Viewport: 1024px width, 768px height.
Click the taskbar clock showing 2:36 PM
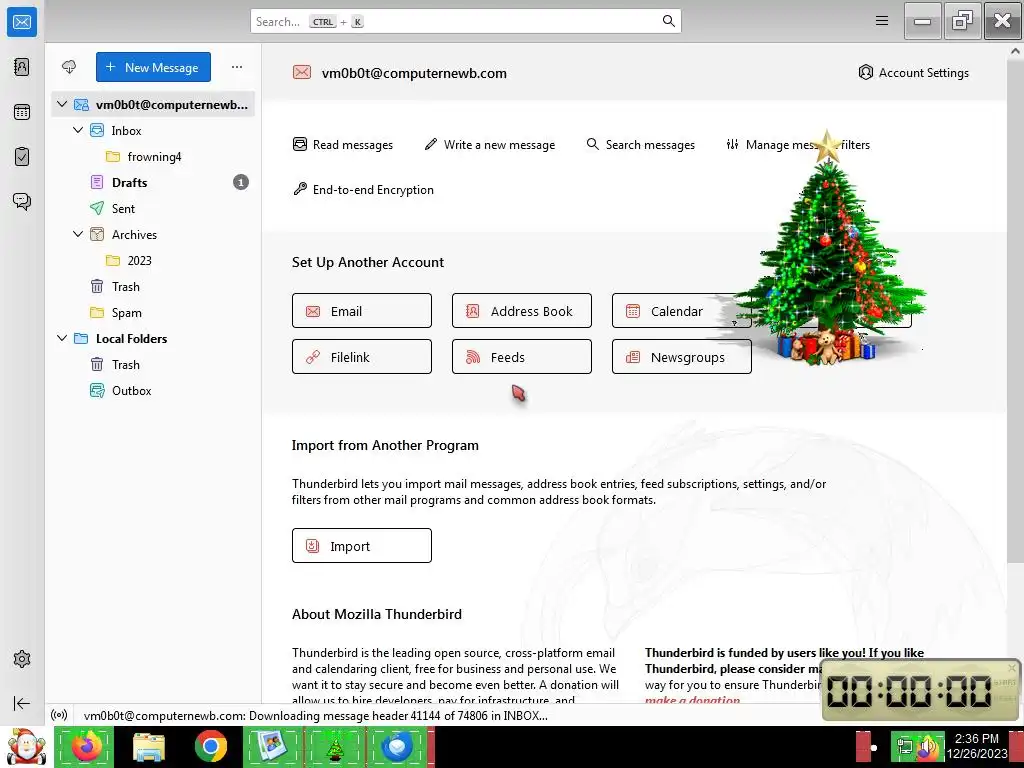(x=977, y=746)
